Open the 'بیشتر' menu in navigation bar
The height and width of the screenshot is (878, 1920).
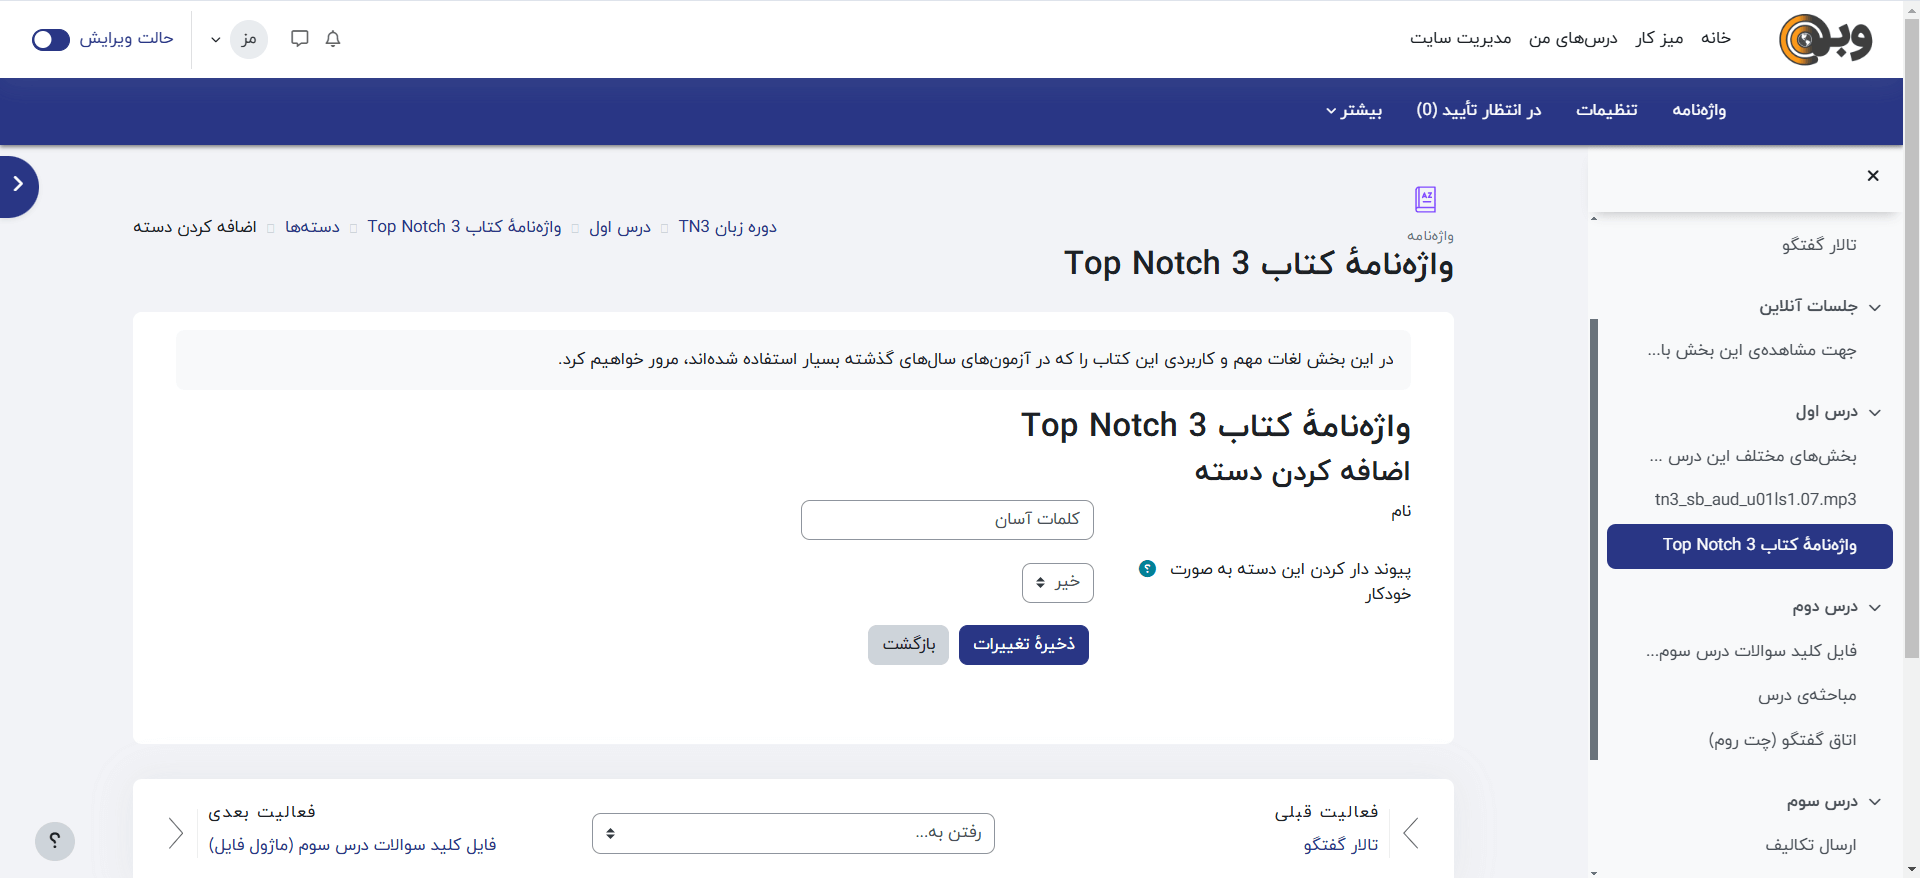click(x=1354, y=110)
